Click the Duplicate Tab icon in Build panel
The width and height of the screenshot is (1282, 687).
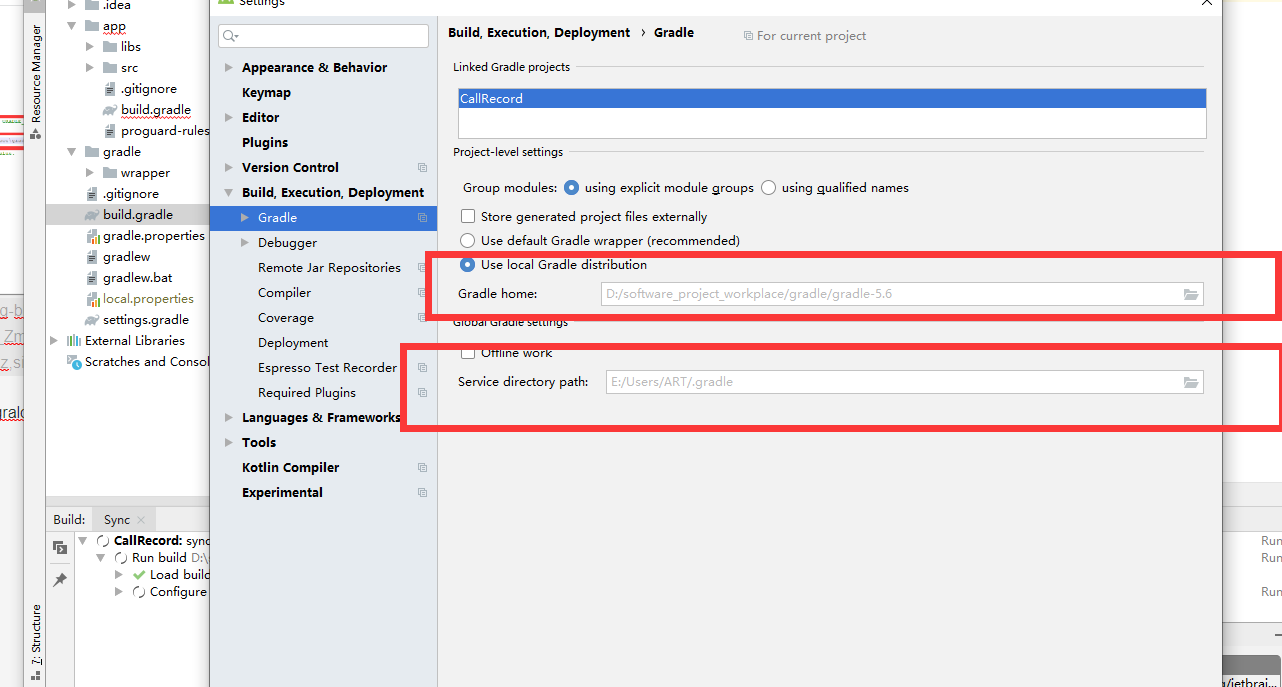(59, 546)
